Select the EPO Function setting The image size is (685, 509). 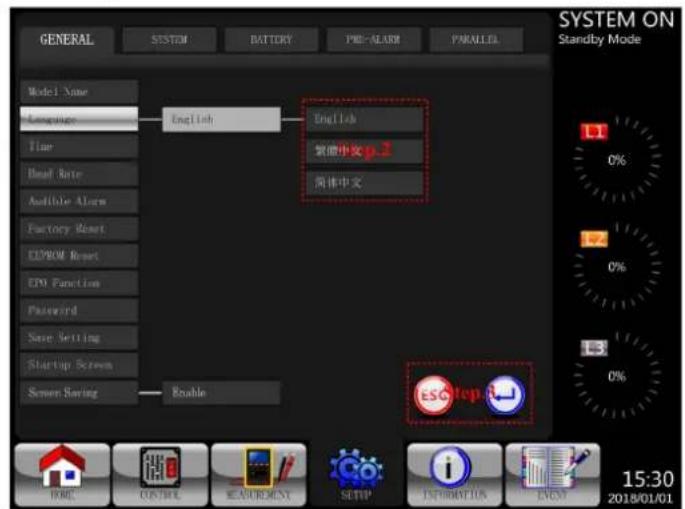(79, 283)
